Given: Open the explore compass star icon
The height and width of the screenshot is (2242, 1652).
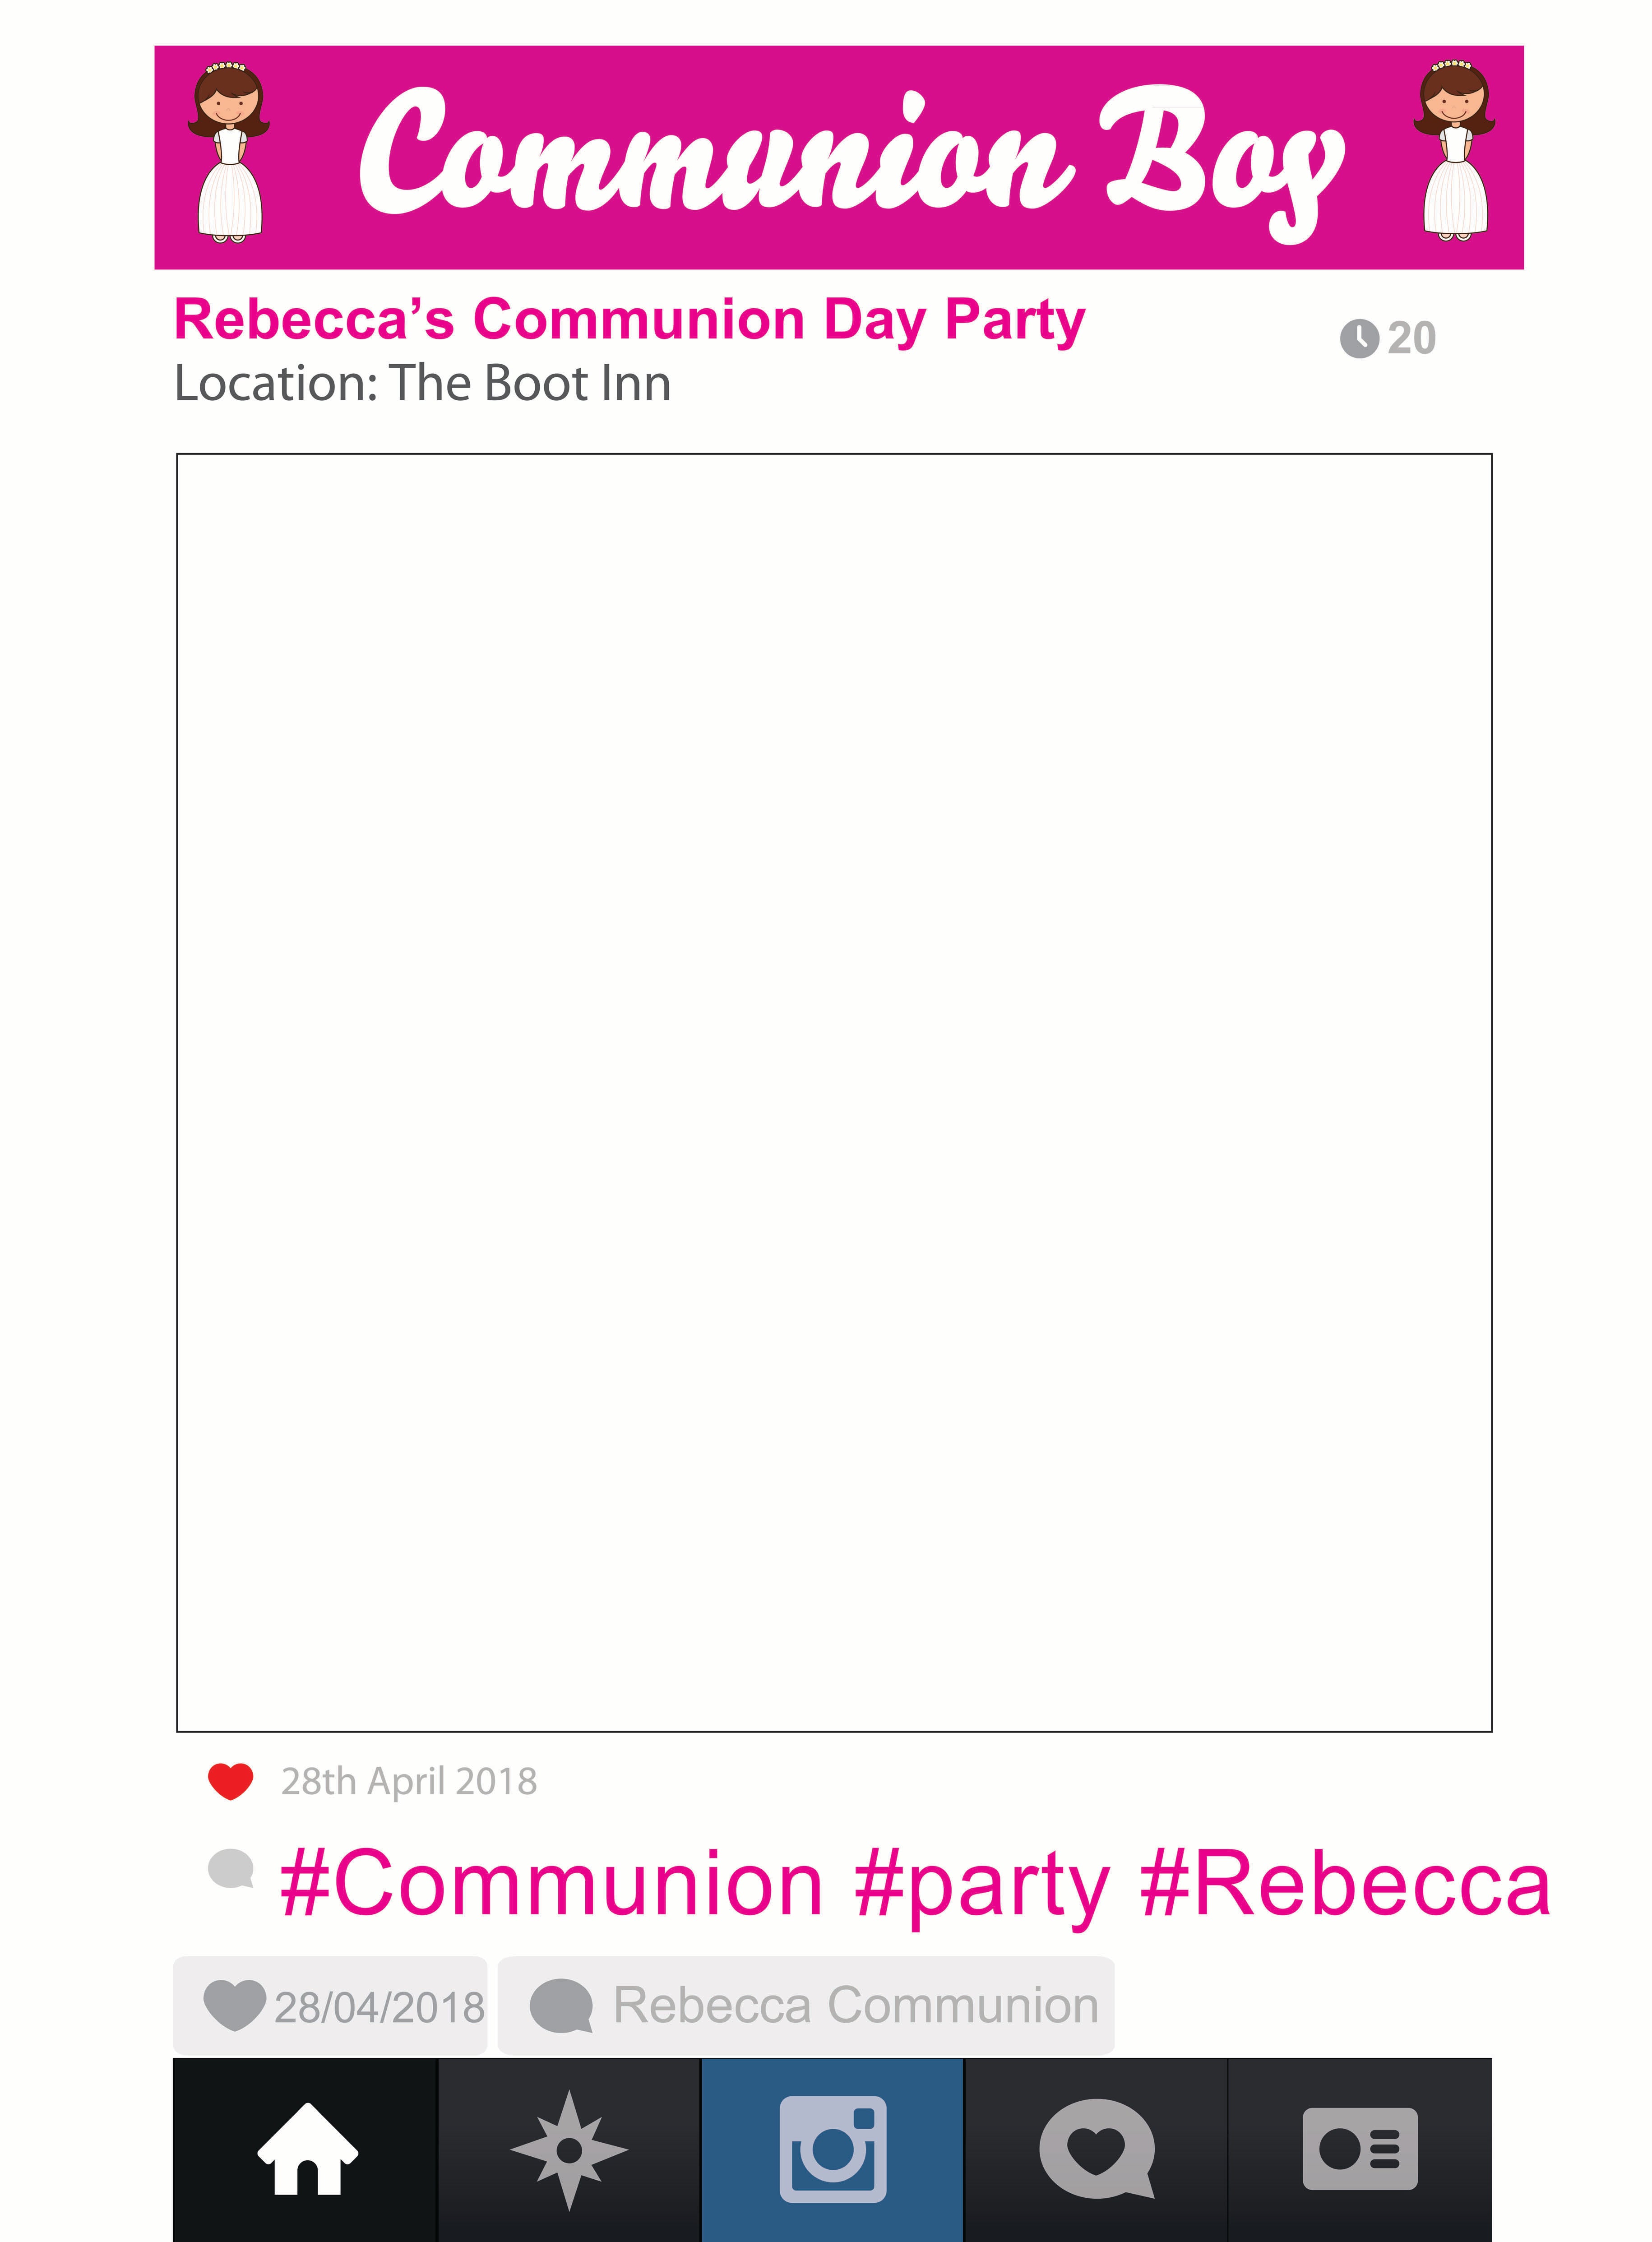Looking at the screenshot, I should pyautogui.click(x=569, y=2149).
